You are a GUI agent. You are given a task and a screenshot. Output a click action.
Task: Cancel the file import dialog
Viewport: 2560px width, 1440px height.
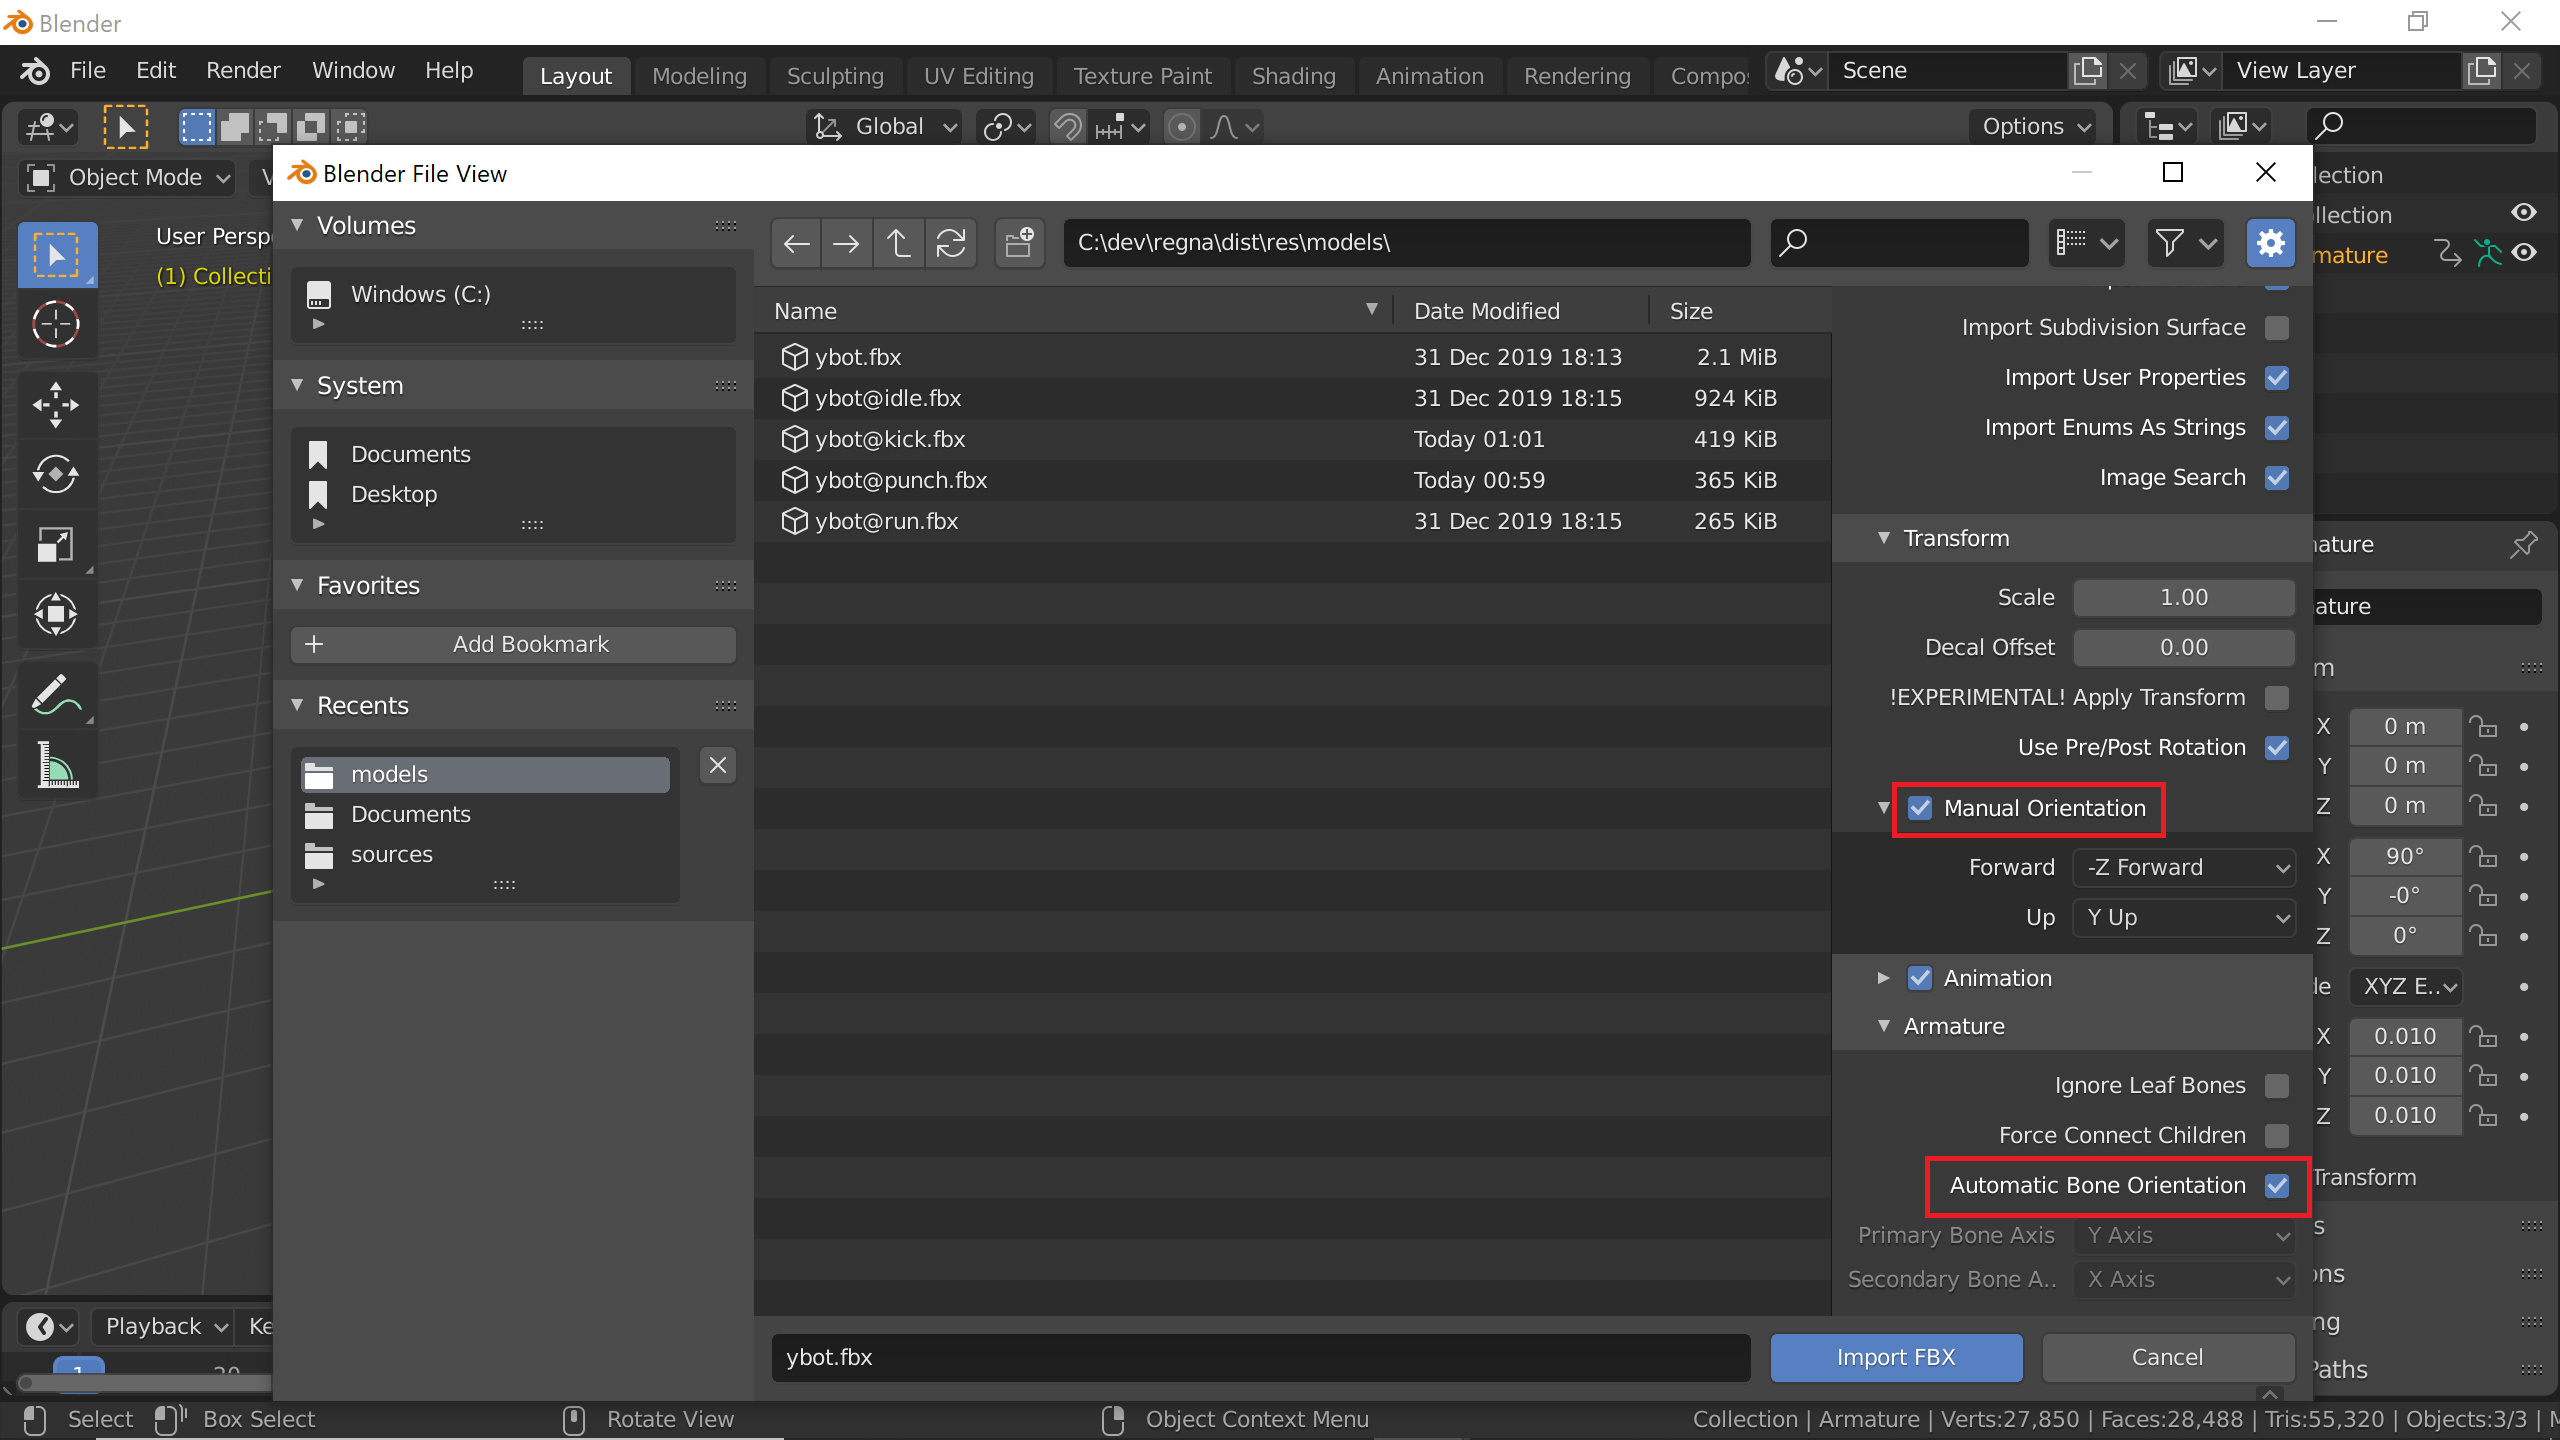click(x=2167, y=1358)
